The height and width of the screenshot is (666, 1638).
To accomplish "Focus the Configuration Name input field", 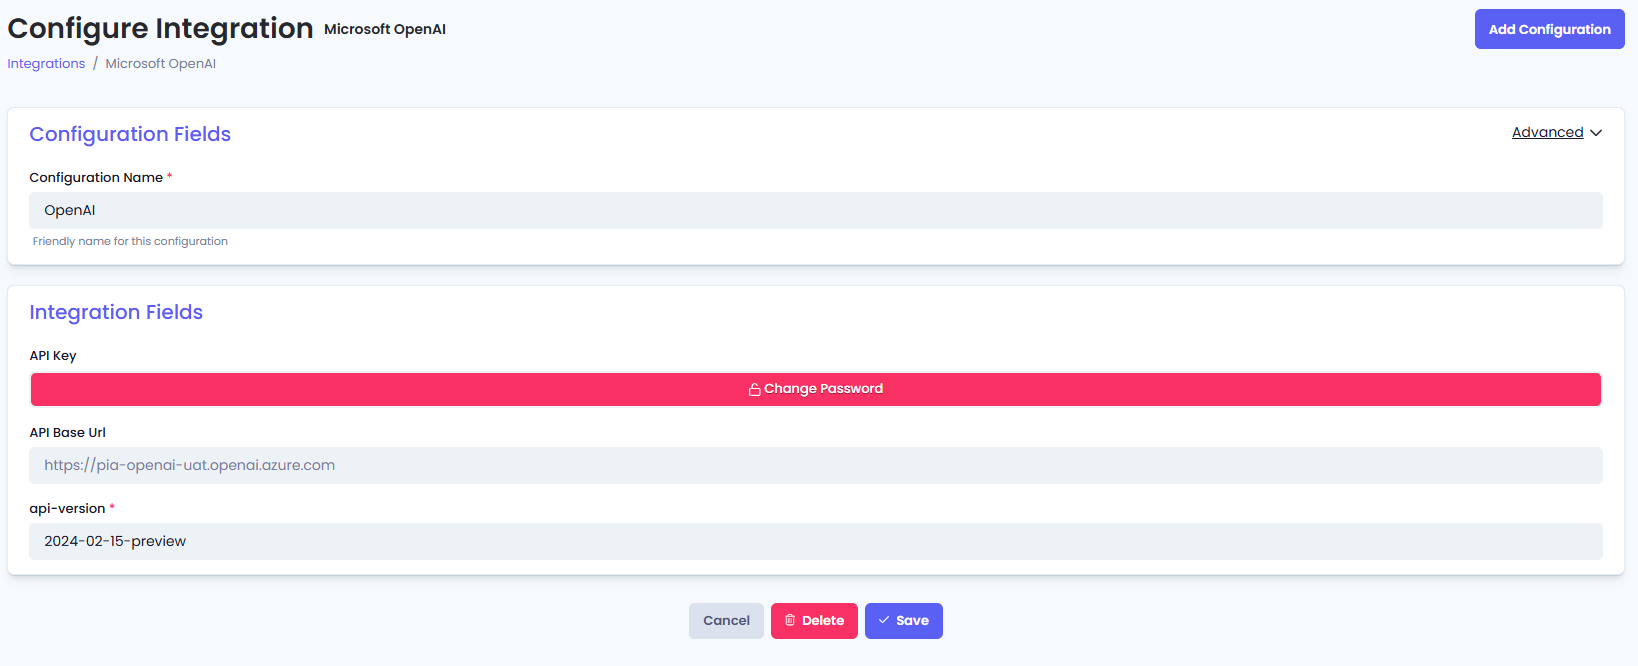I will point(816,210).
